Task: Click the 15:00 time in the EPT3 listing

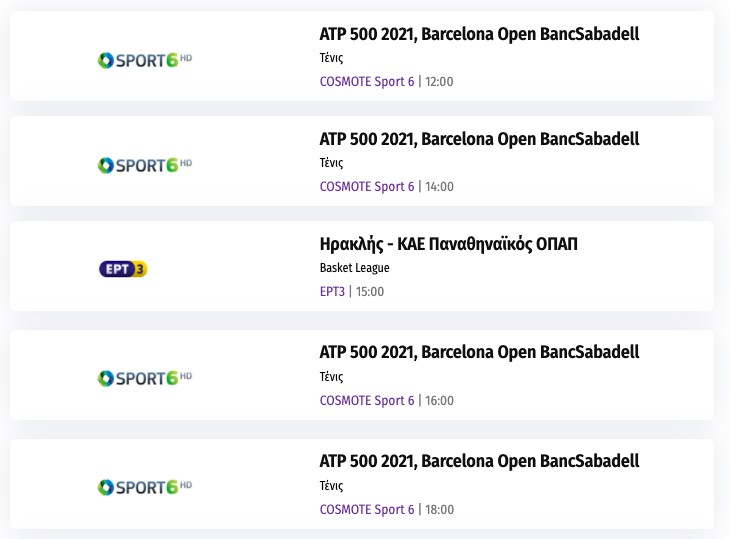Action: coord(370,292)
